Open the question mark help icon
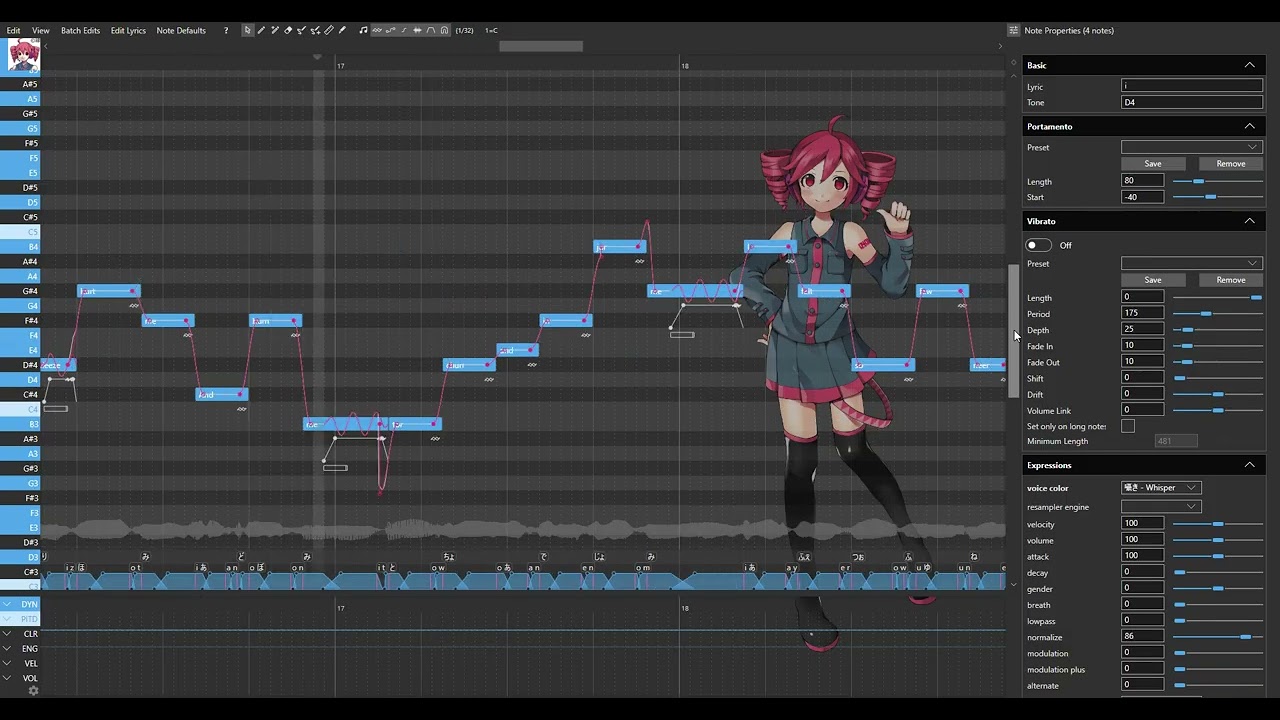This screenshot has height=720, width=1280. [x=226, y=30]
